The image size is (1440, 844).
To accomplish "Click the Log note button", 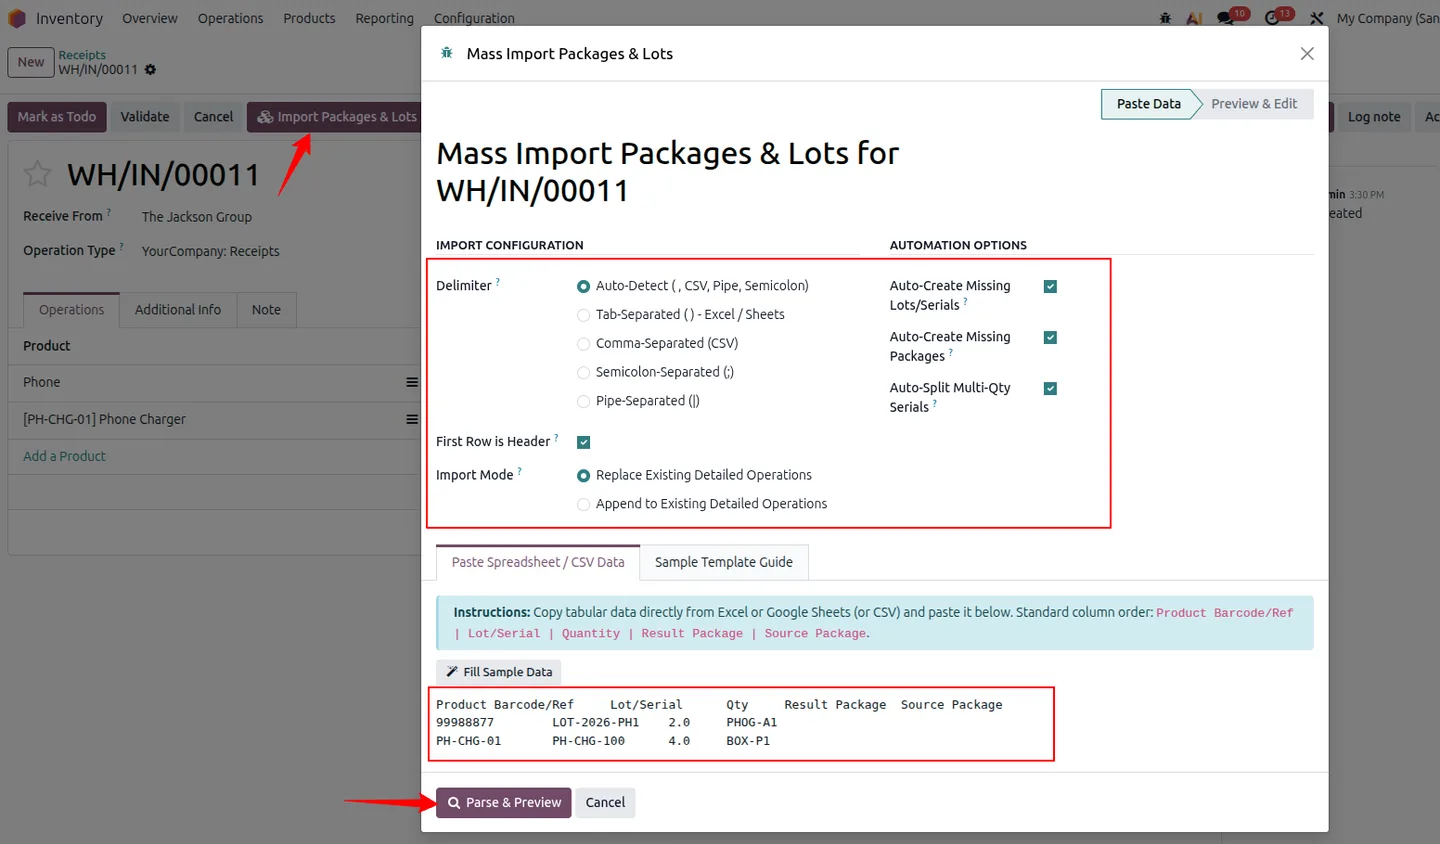I will click(x=1374, y=117).
